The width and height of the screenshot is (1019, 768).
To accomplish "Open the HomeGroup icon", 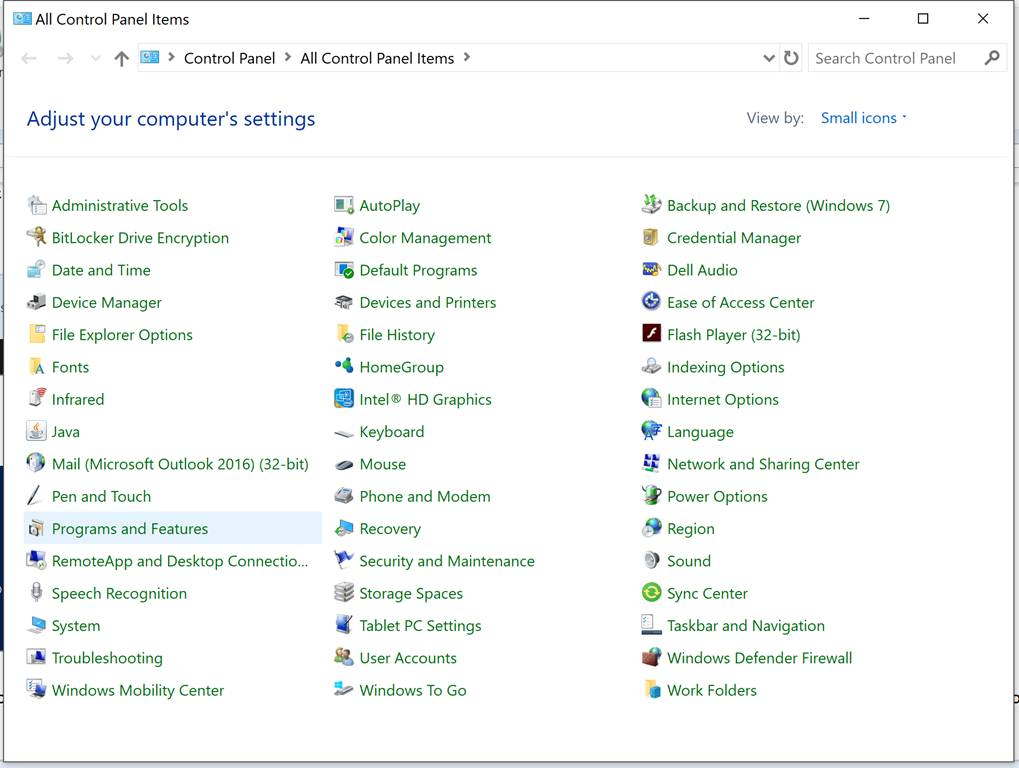I will click(x=344, y=366).
